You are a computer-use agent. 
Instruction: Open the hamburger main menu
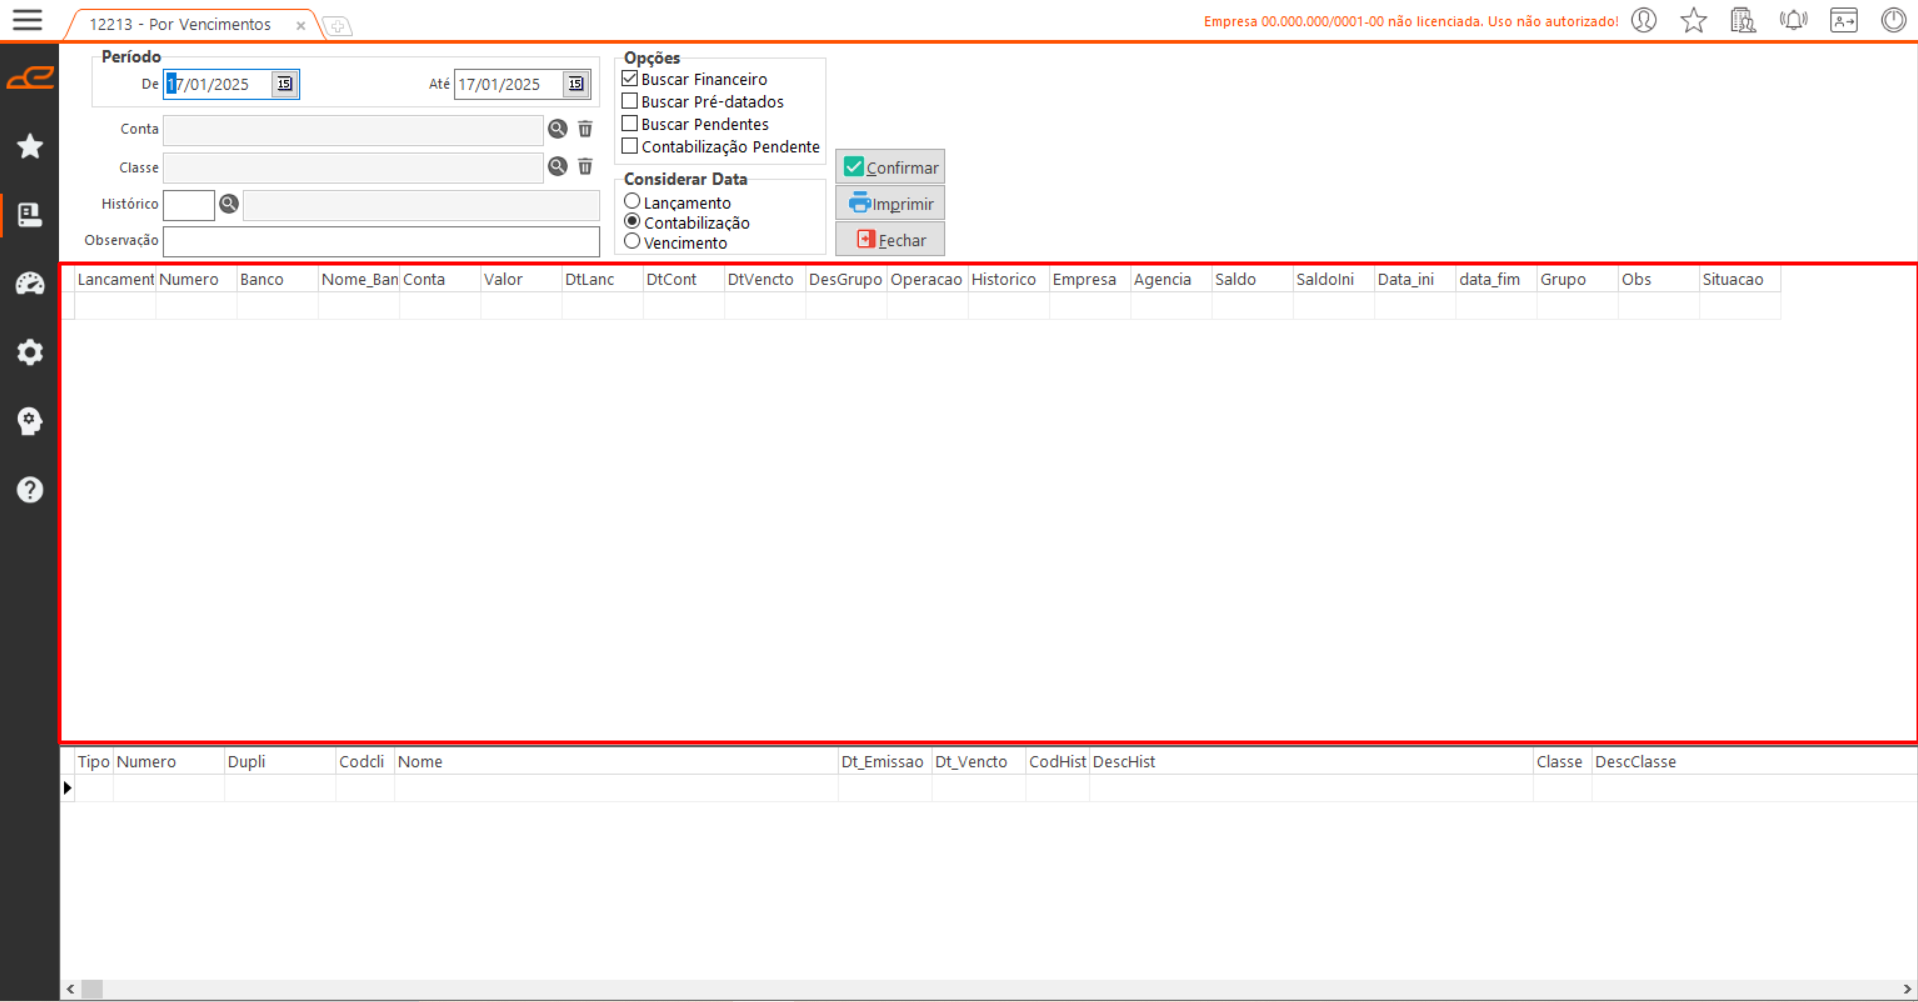(x=27, y=20)
